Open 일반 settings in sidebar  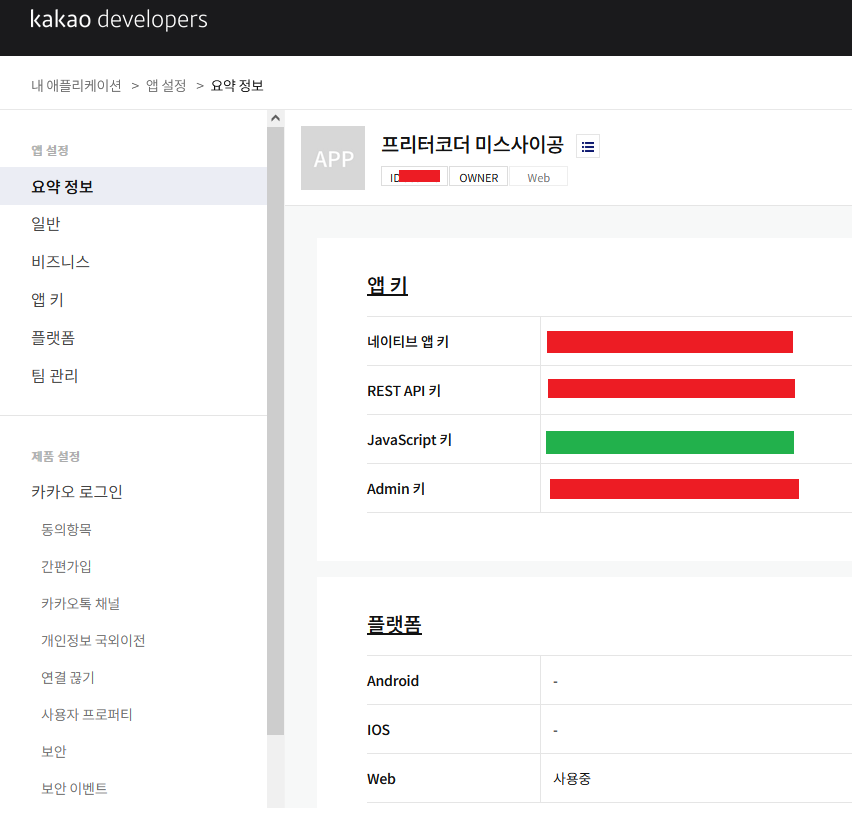point(46,224)
